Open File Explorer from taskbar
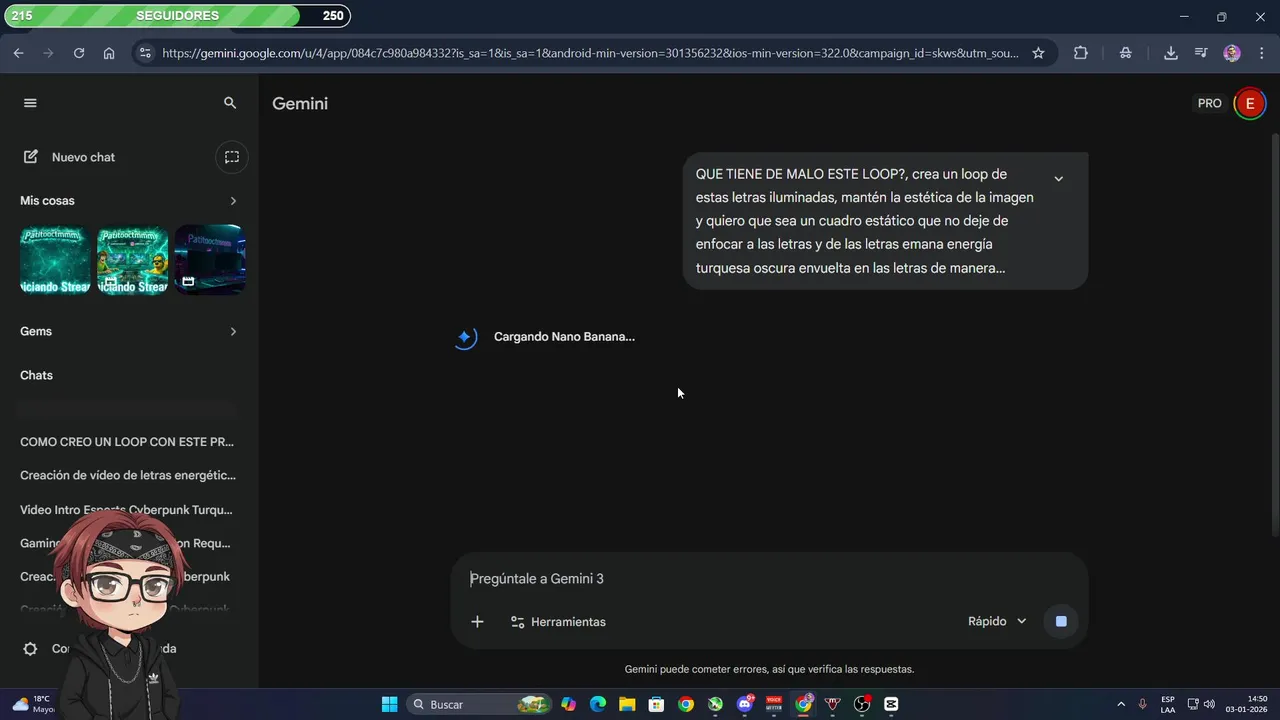Viewport: 1280px width, 720px height. pos(627,704)
